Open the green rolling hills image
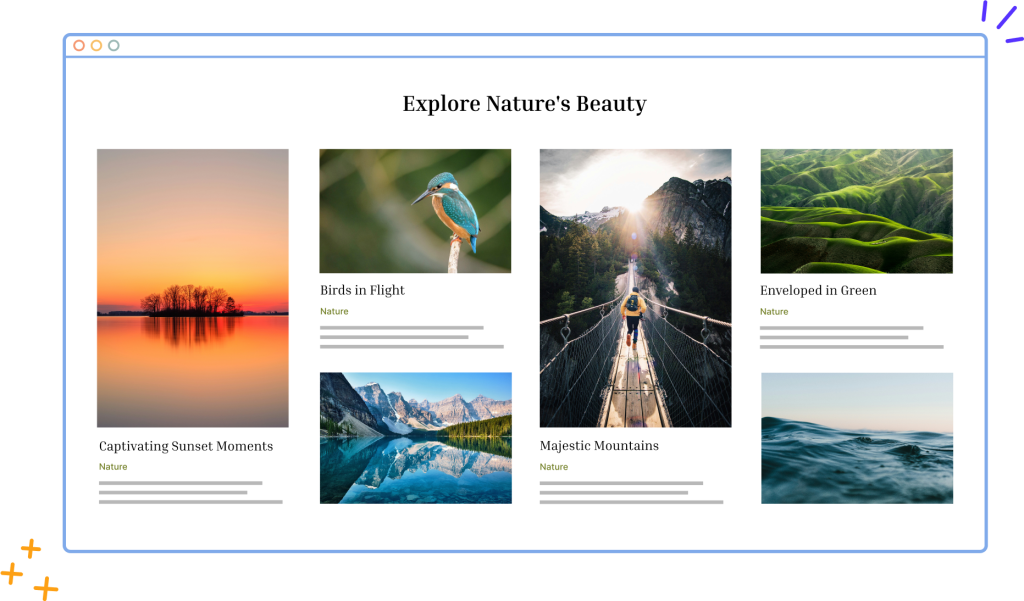Image resolution: width=1024 pixels, height=601 pixels. tap(856, 211)
